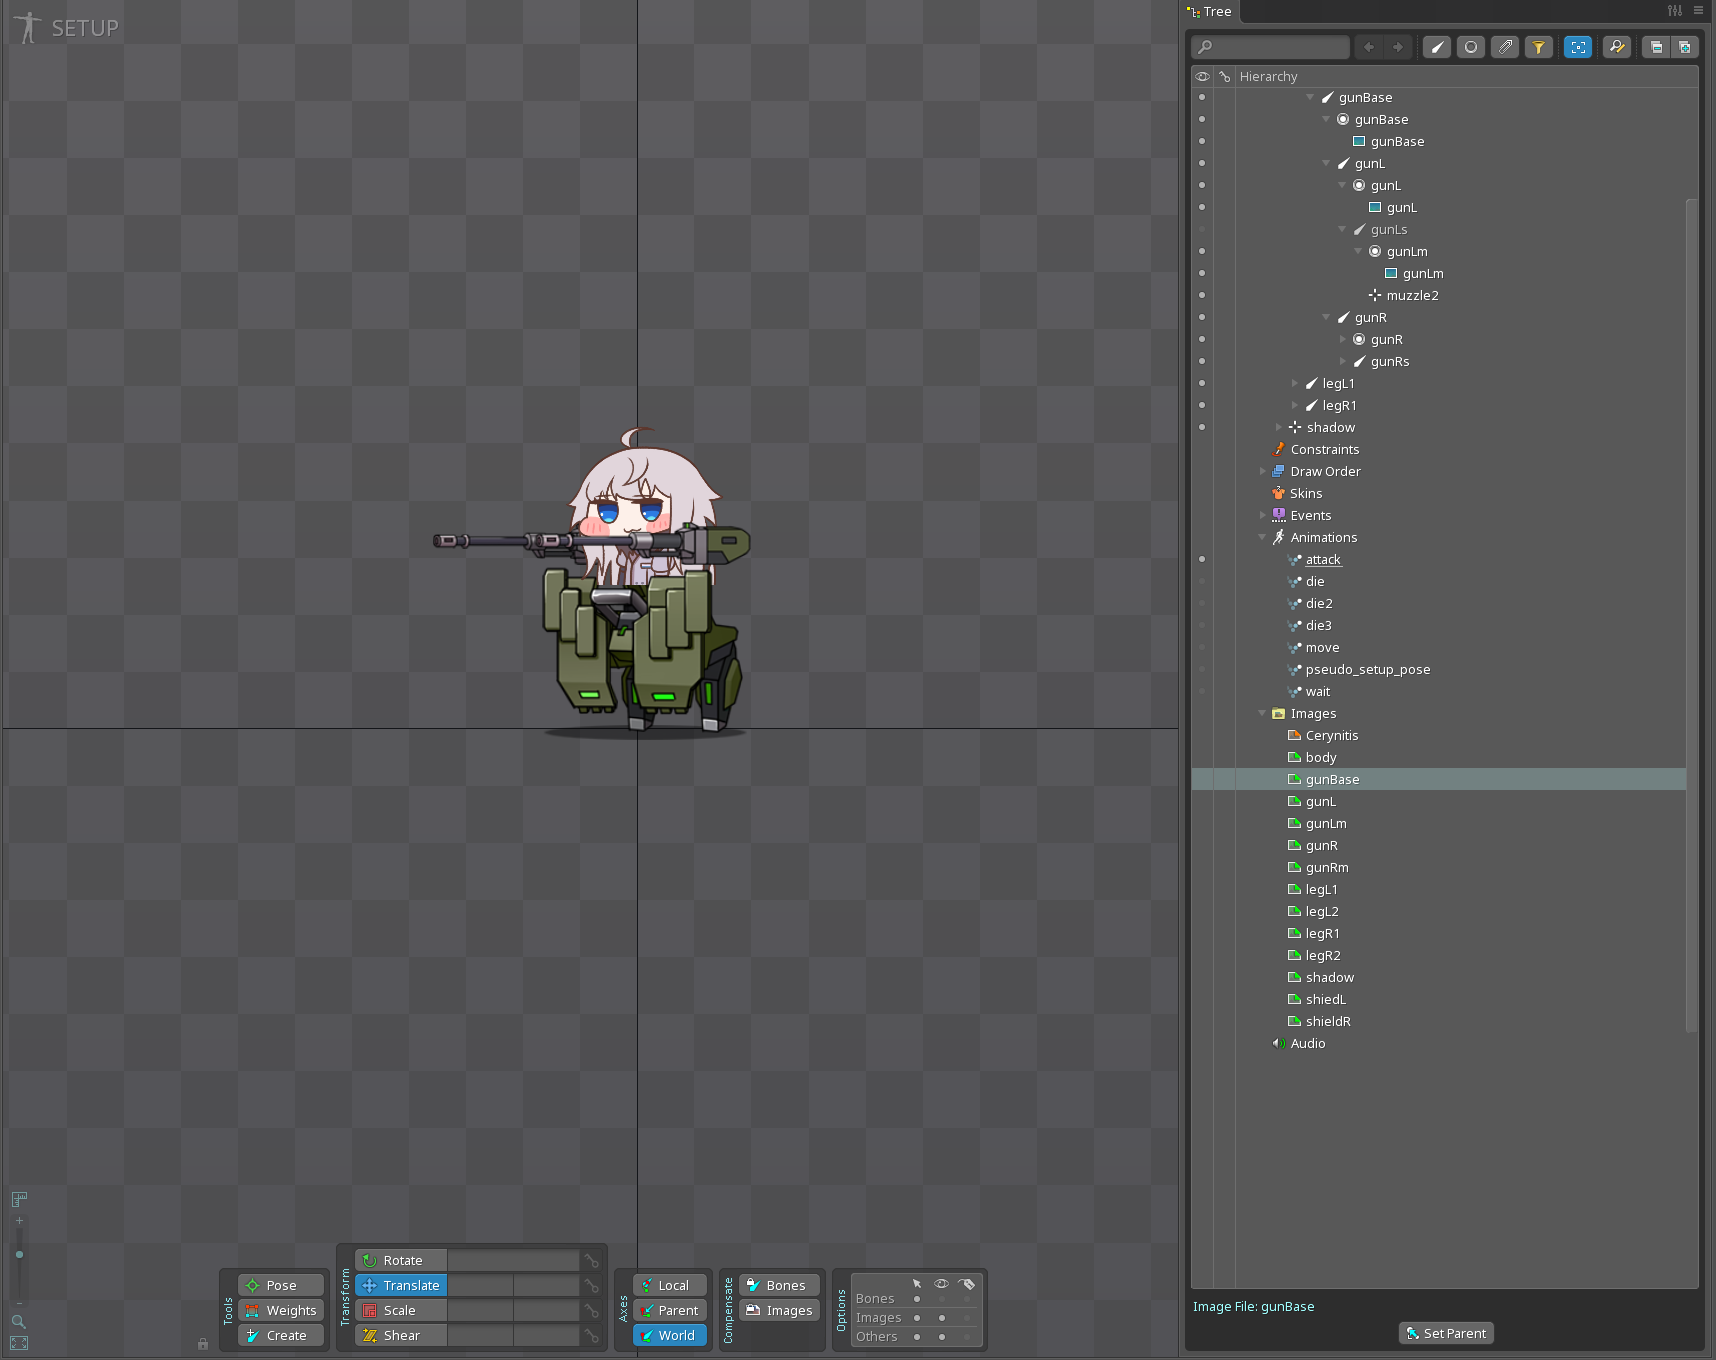Go forward with the right arrow icon
Screen dimensions: 1716x1360
tap(1398, 47)
